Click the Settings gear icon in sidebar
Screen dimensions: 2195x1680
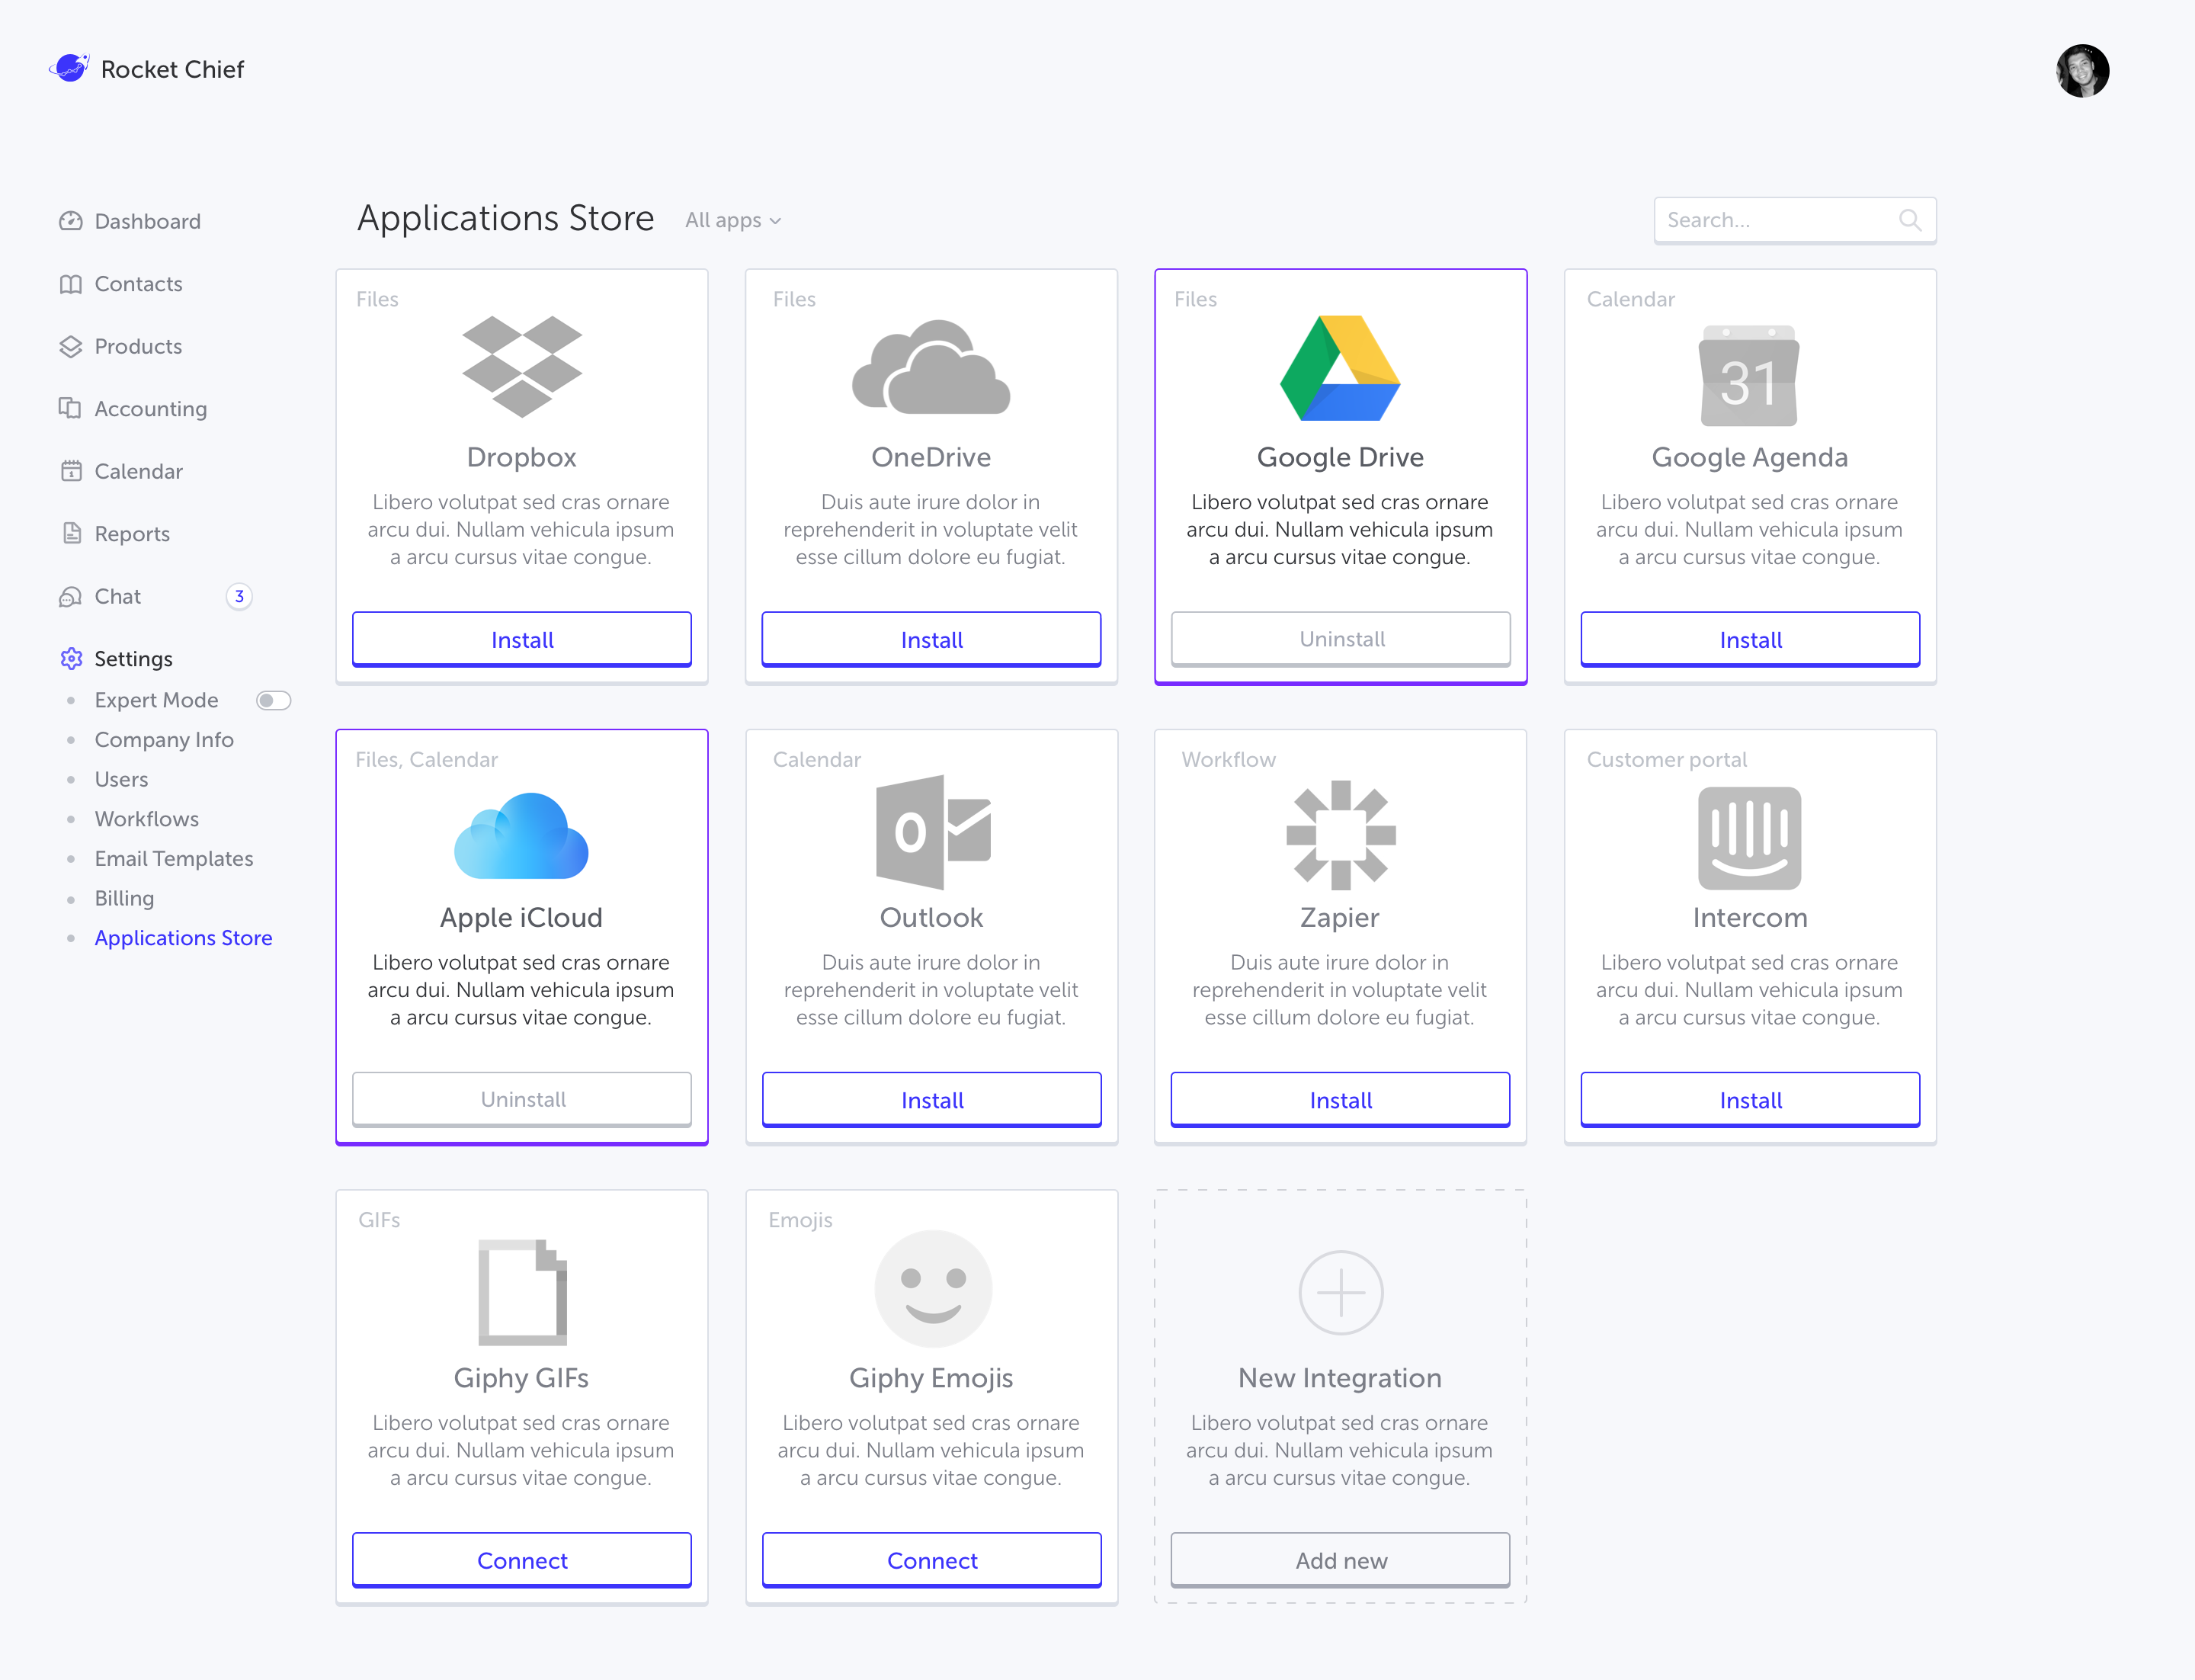[71, 659]
